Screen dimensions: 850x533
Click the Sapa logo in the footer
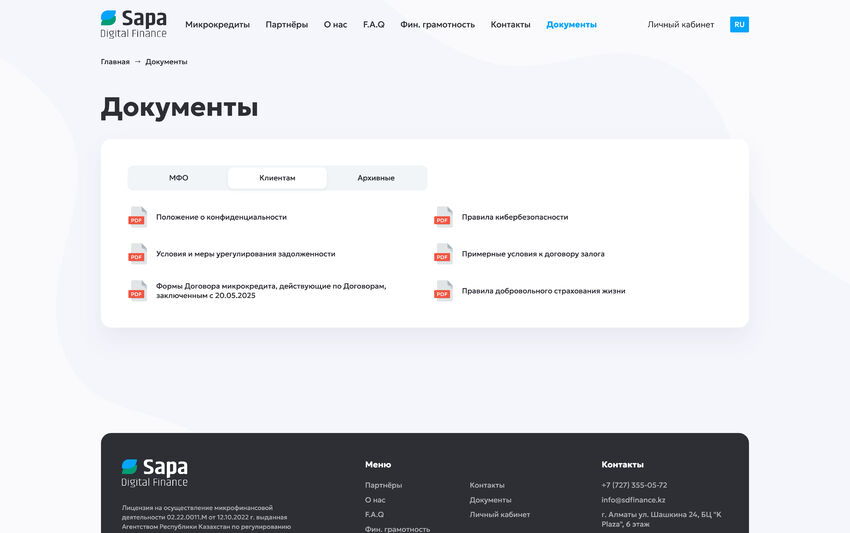coord(154,473)
